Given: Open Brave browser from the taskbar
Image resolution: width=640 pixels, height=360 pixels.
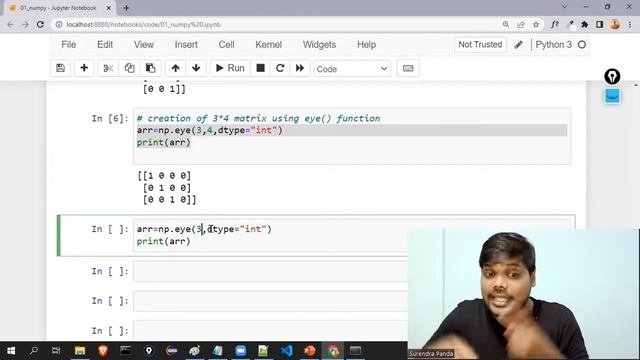Looking at the screenshot, I should 103,351.
